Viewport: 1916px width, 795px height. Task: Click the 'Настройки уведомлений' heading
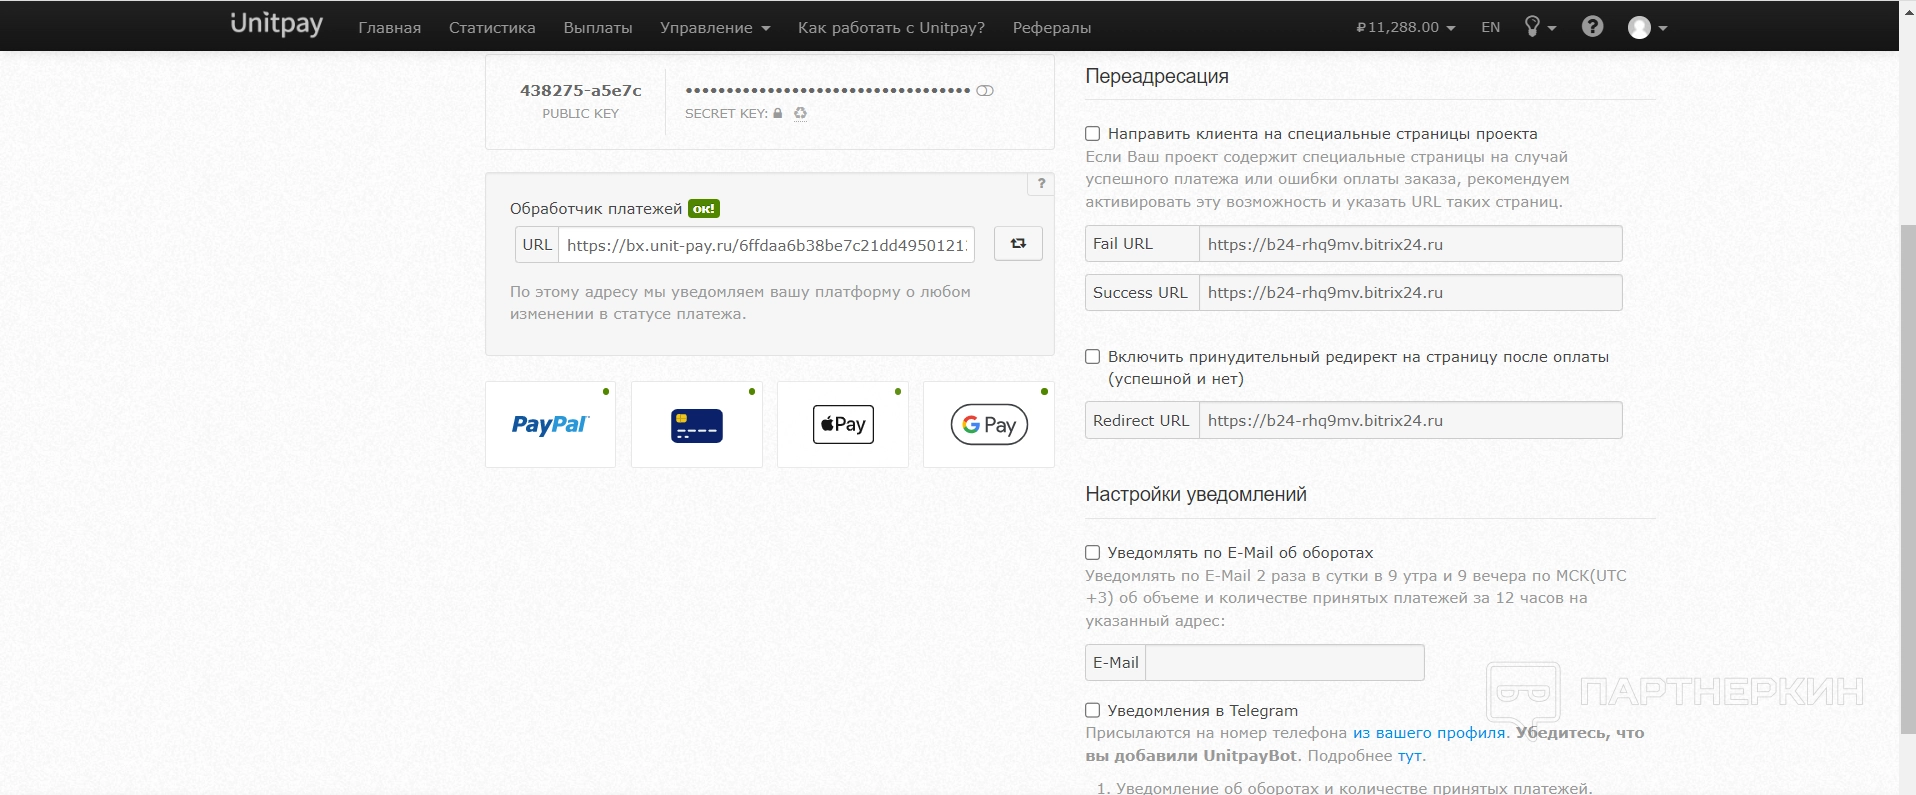[1196, 494]
